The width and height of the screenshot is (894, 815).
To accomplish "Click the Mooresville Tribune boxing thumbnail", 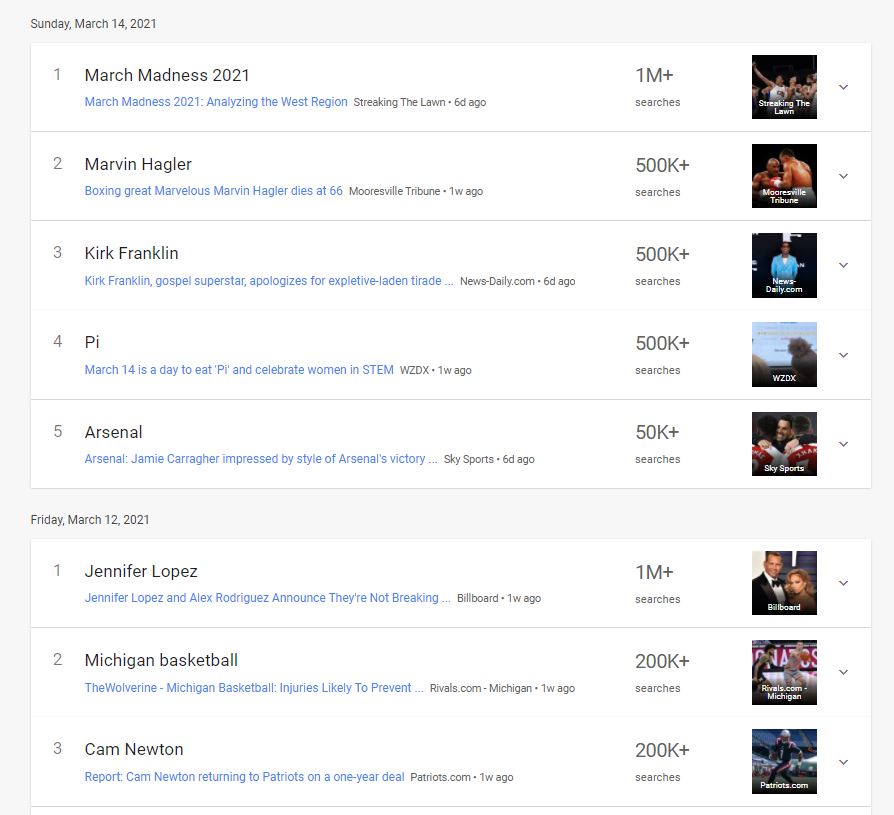I will tap(784, 176).
